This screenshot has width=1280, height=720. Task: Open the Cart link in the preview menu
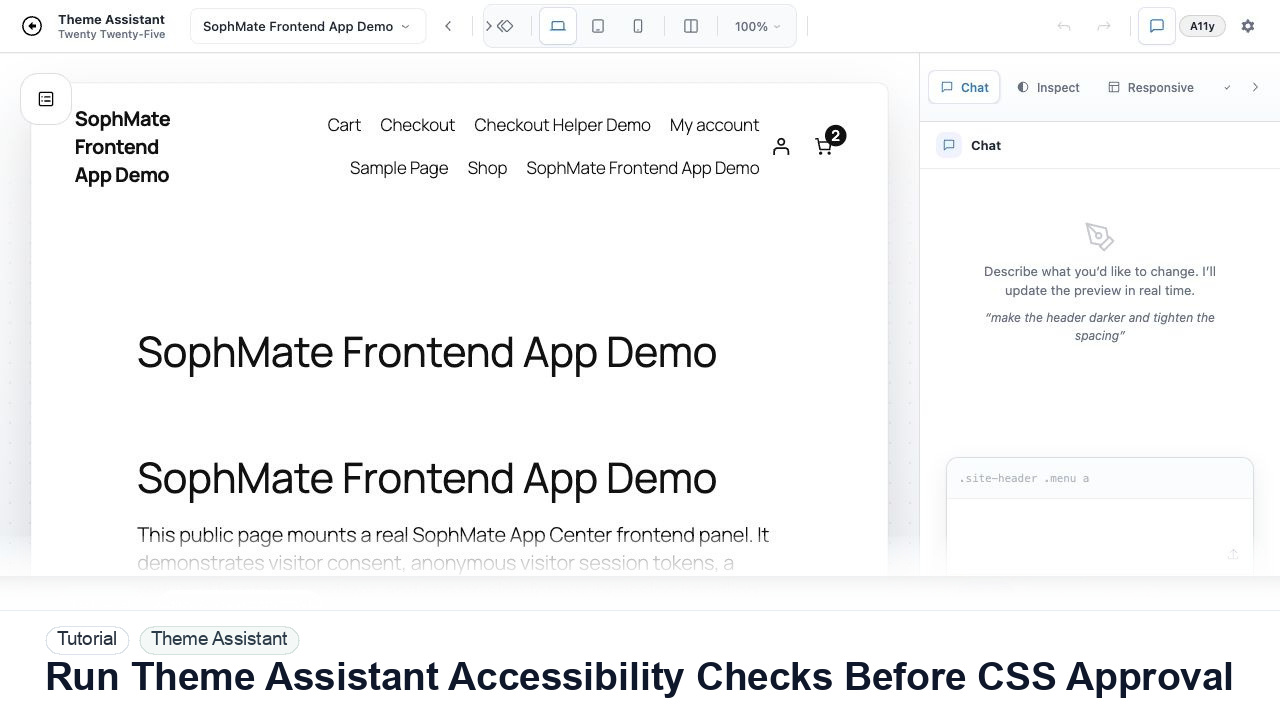point(344,125)
